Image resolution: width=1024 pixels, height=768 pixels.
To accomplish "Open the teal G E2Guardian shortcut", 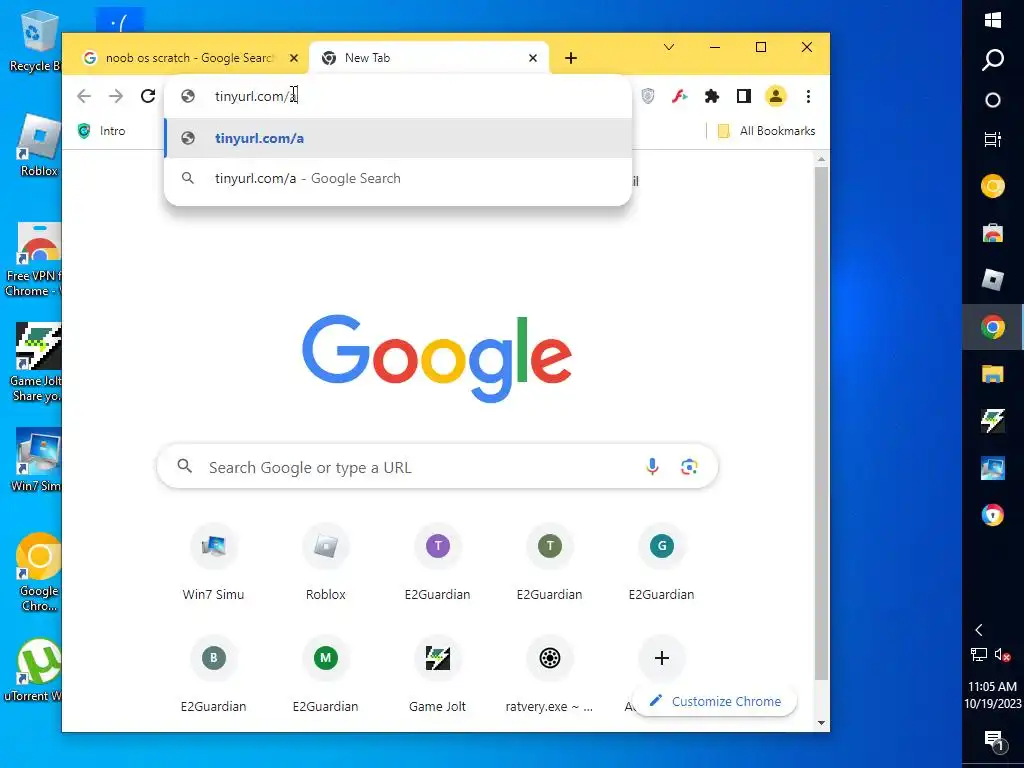I will click(662, 563).
